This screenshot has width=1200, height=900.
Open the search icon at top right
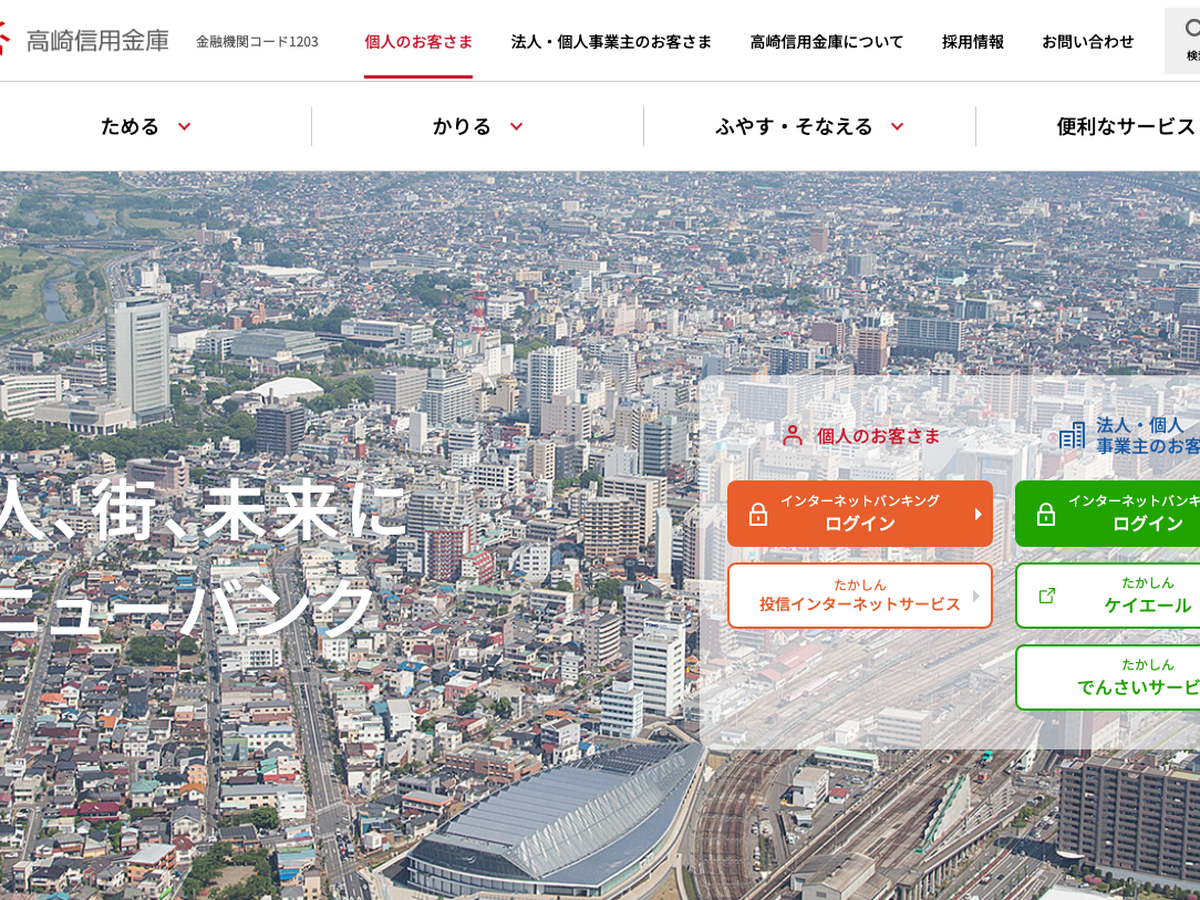click(1190, 30)
